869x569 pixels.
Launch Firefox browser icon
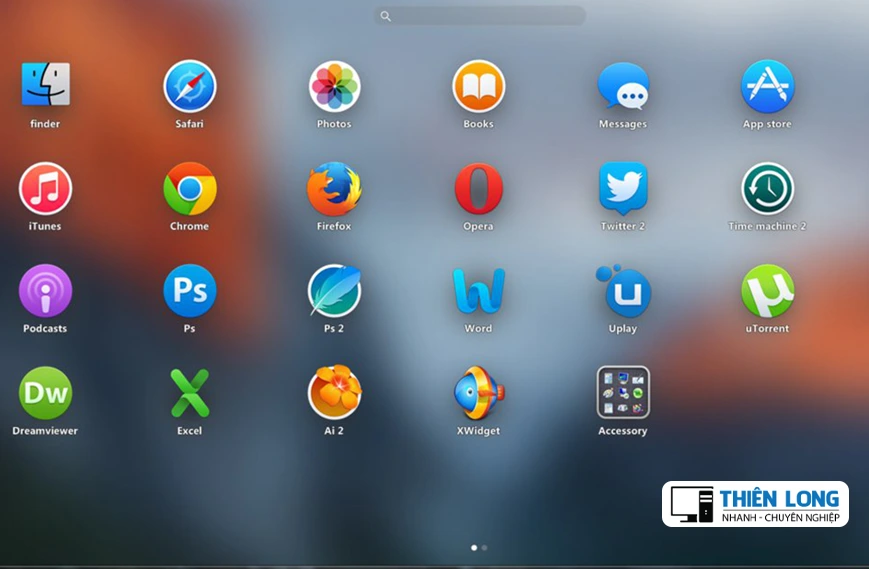[334, 188]
